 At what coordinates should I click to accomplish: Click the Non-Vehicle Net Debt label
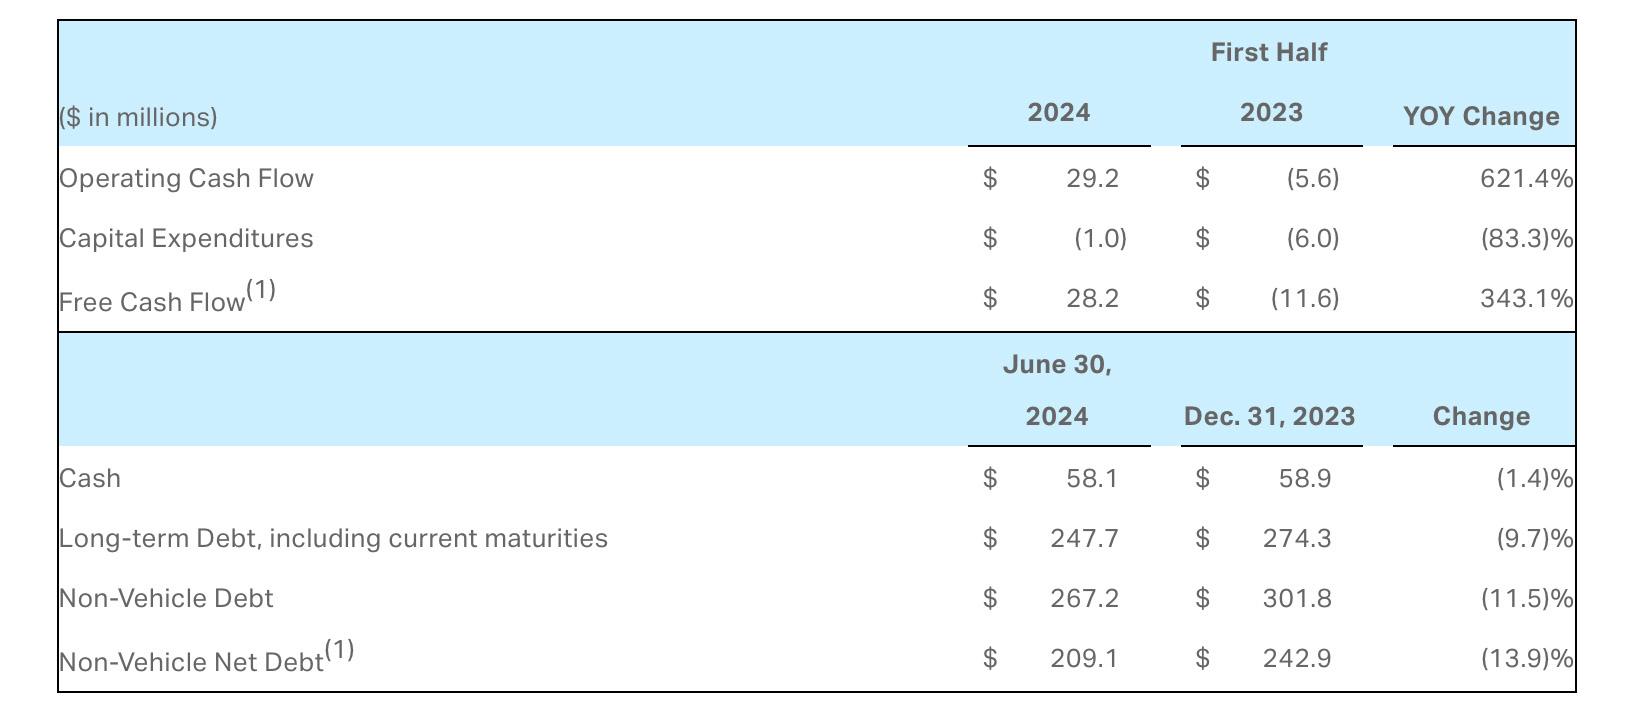(x=206, y=658)
